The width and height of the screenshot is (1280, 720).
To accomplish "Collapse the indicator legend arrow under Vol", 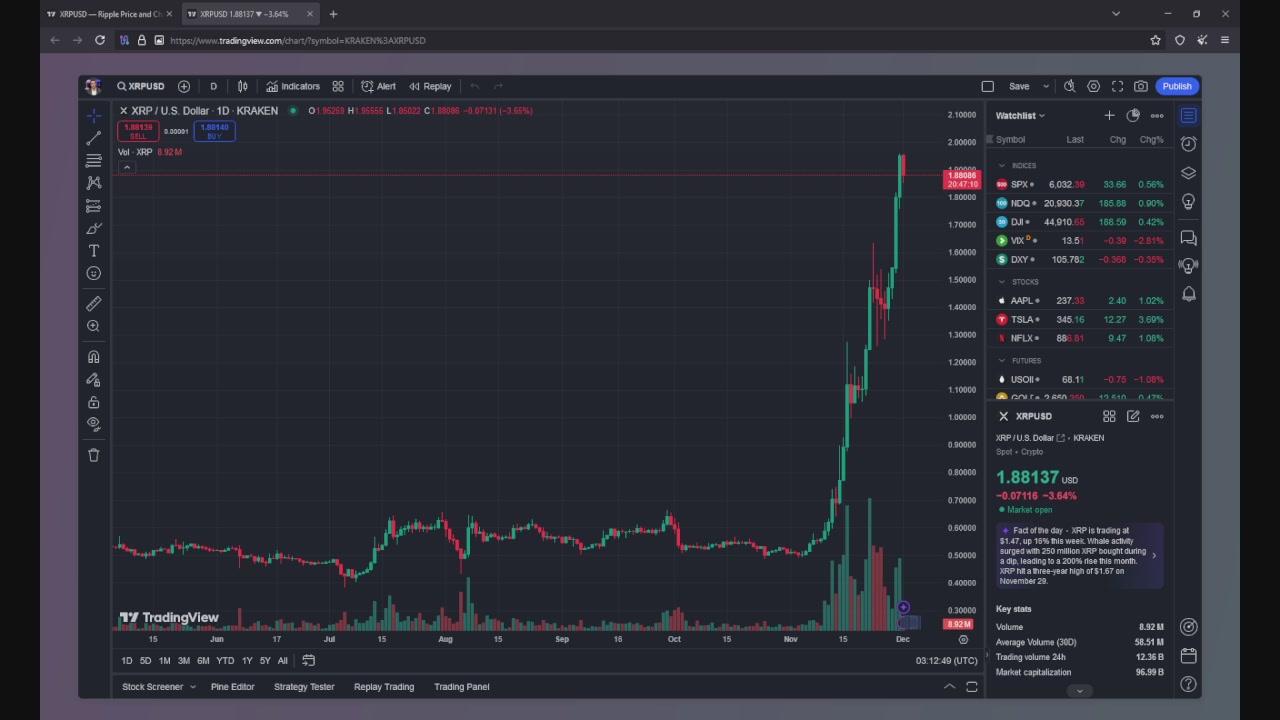I will 126,167.
